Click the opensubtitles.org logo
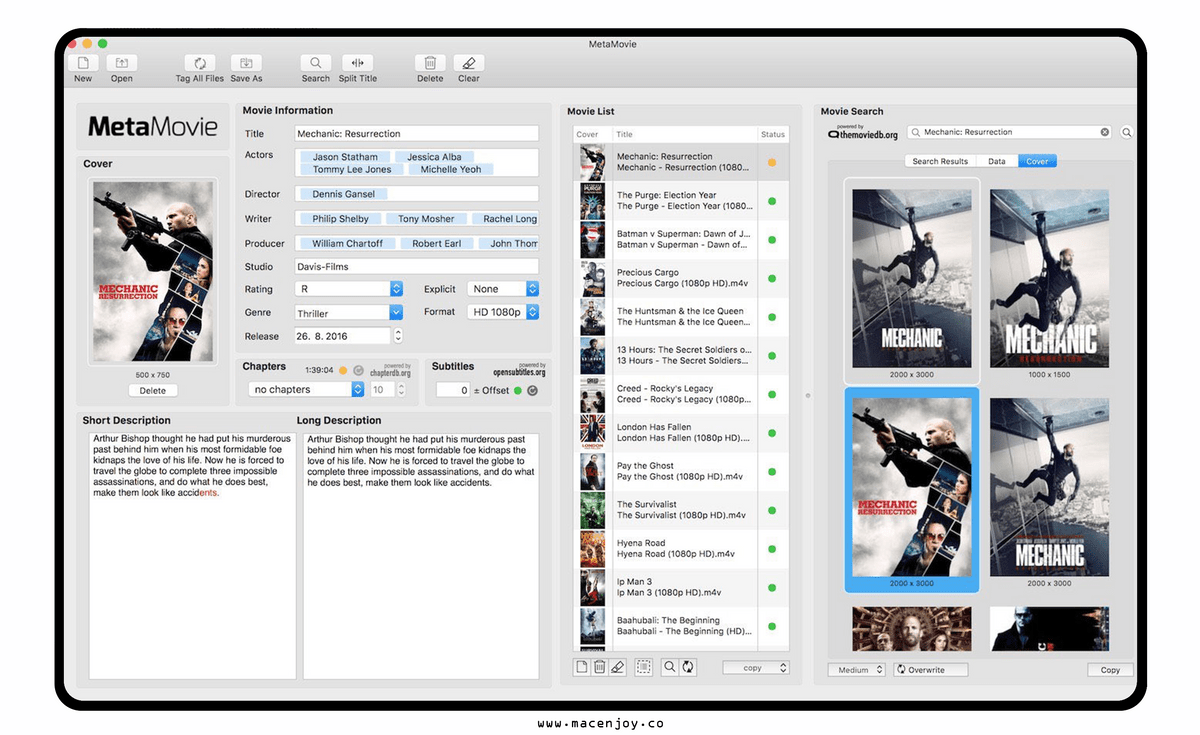The width and height of the screenshot is (1200, 735). coord(519,370)
